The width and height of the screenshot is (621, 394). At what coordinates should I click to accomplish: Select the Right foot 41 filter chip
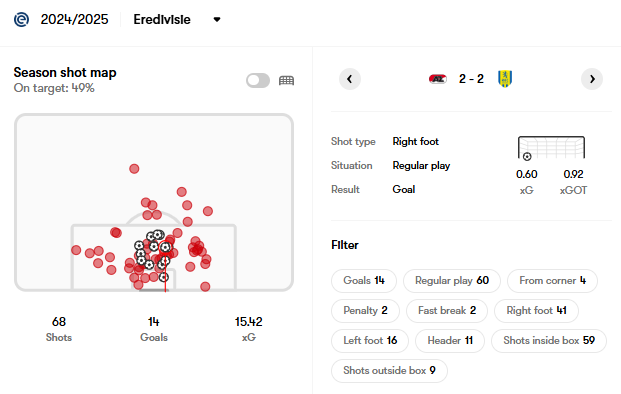[x=536, y=311]
